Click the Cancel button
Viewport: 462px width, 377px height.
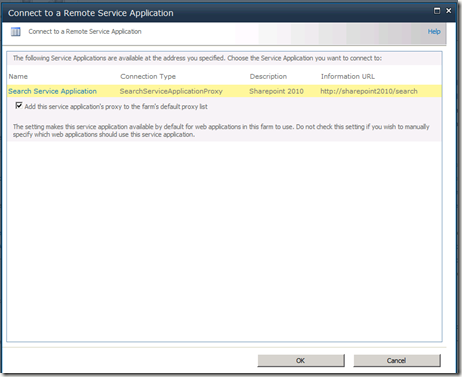(397, 360)
